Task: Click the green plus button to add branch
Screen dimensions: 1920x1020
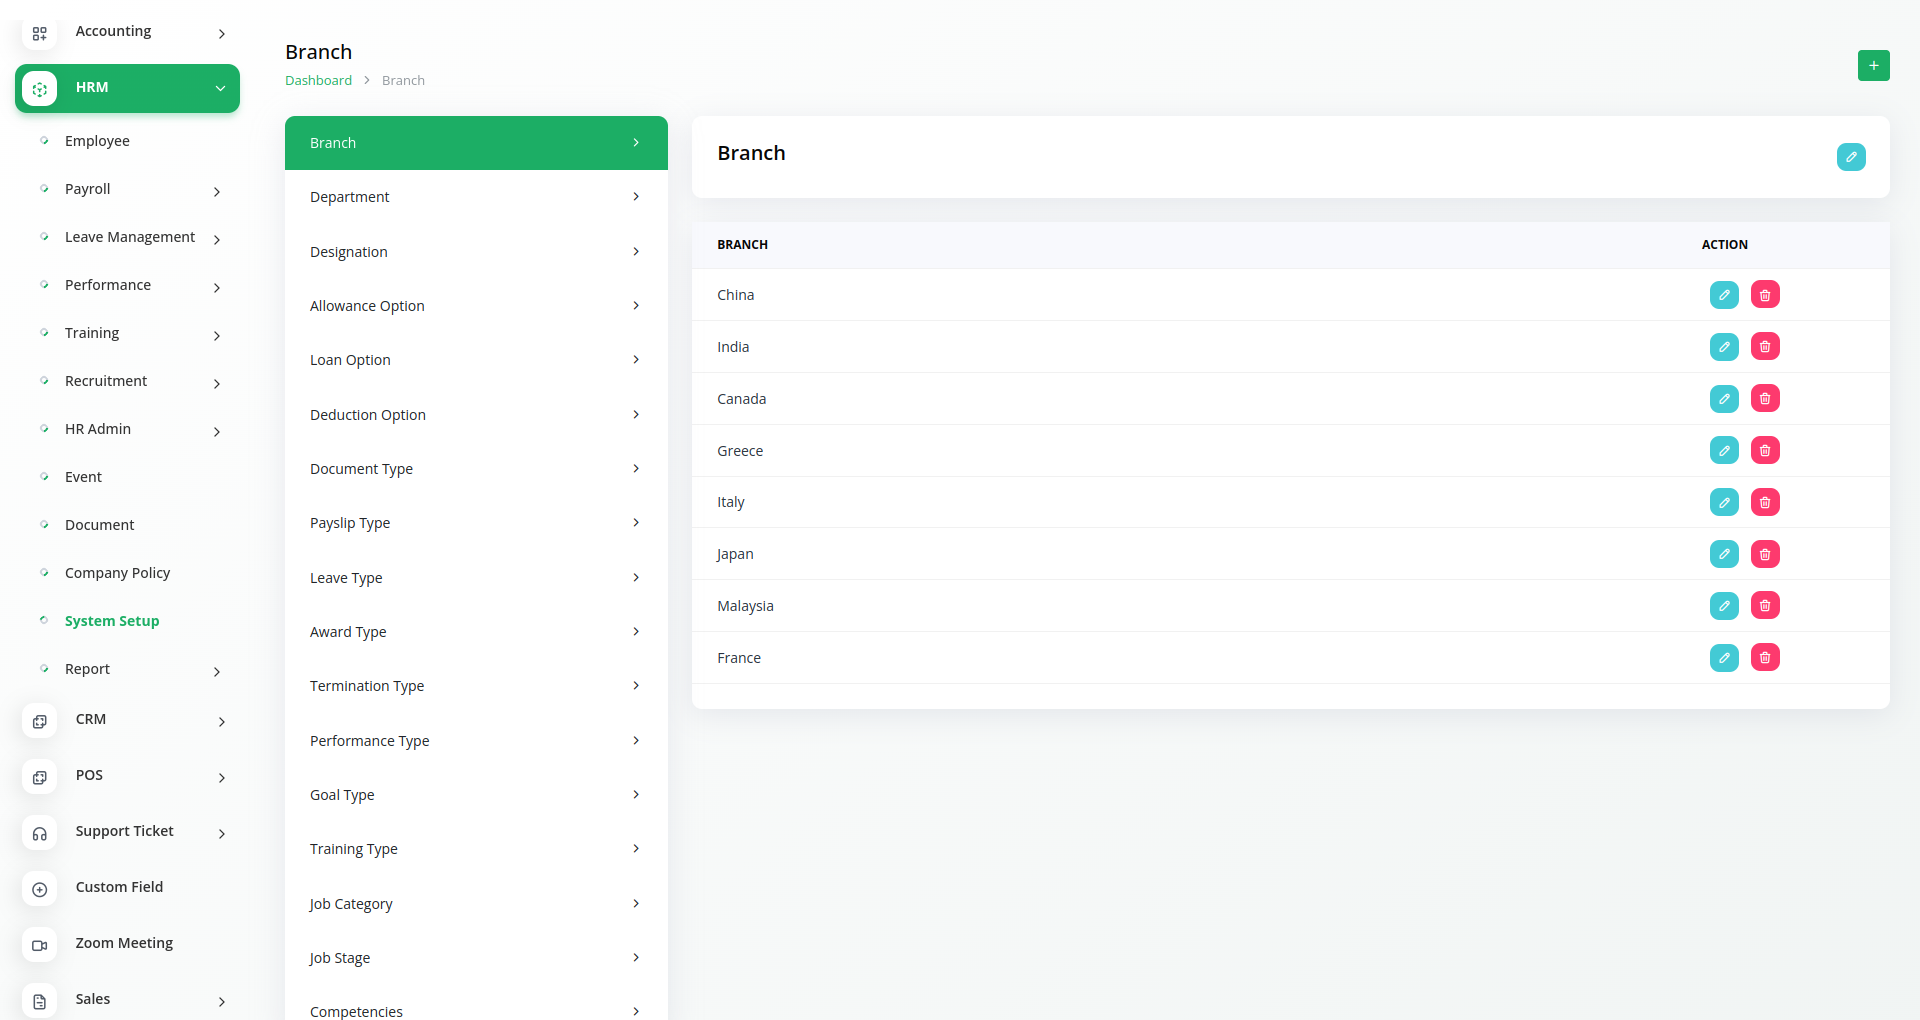Action: pyautogui.click(x=1873, y=66)
